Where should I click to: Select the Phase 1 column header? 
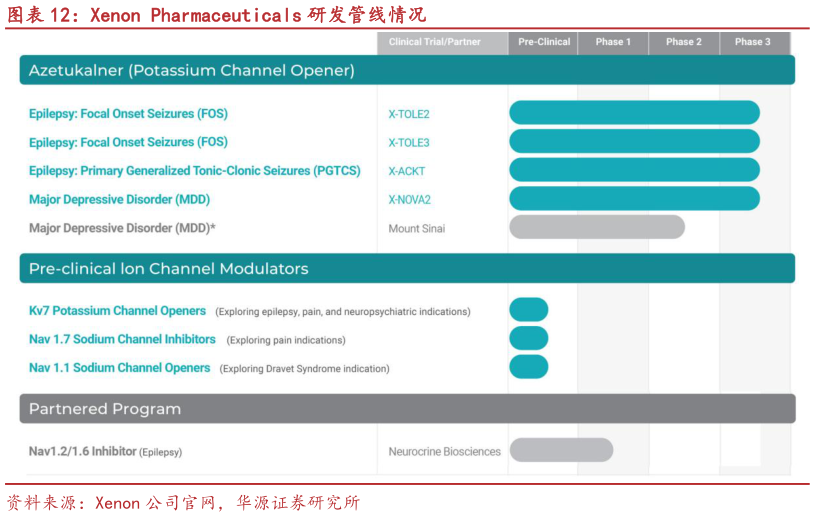pyautogui.click(x=613, y=43)
